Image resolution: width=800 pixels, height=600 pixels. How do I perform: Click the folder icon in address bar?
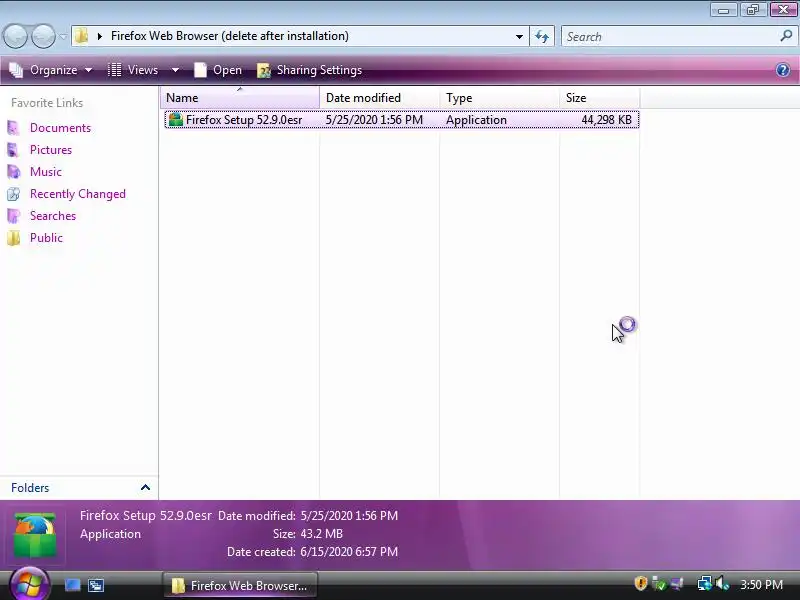click(x=81, y=36)
